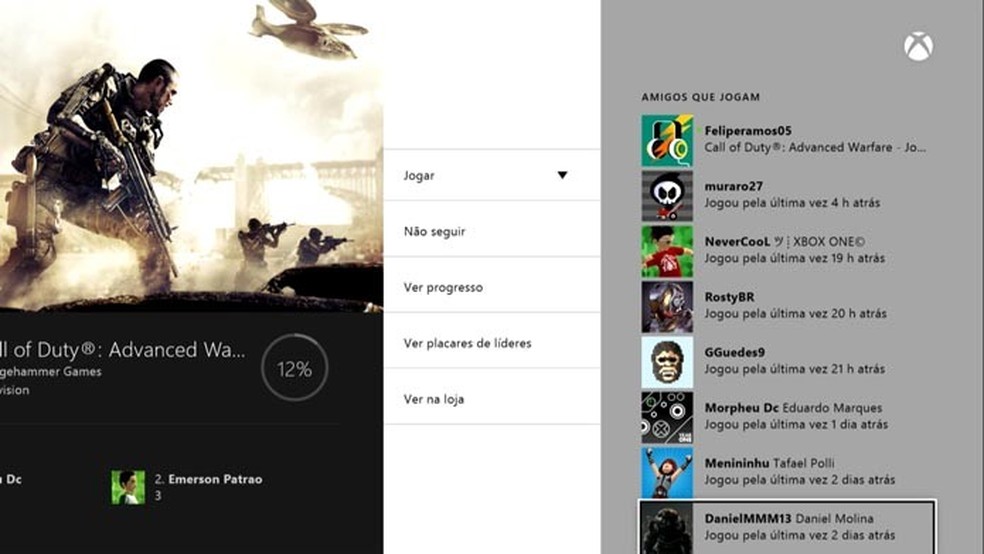Viewport: 984px width, 554px height.
Task: Open Feliperamos05's headphones avatar
Action: click(x=667, y=141)
